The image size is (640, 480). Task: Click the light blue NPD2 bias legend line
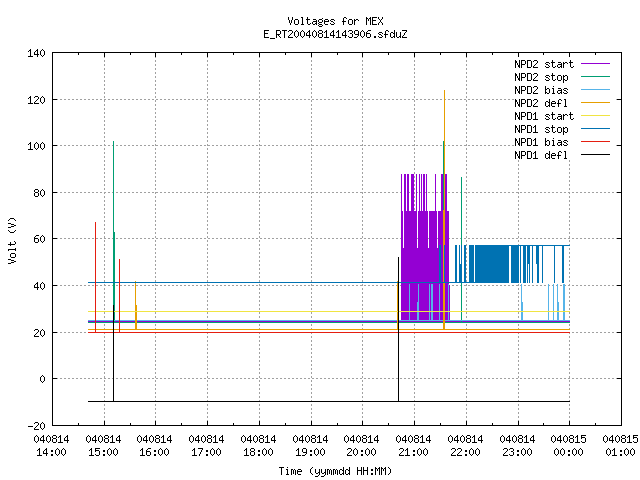coord(596,89)
